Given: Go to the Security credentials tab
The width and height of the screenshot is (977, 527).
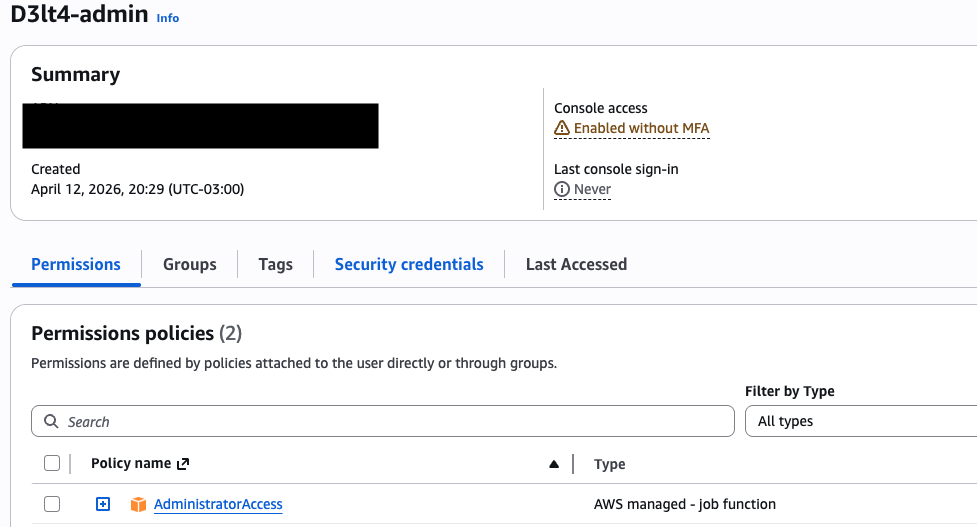Looking at the screenshot, I should click(x=409, y=264).
